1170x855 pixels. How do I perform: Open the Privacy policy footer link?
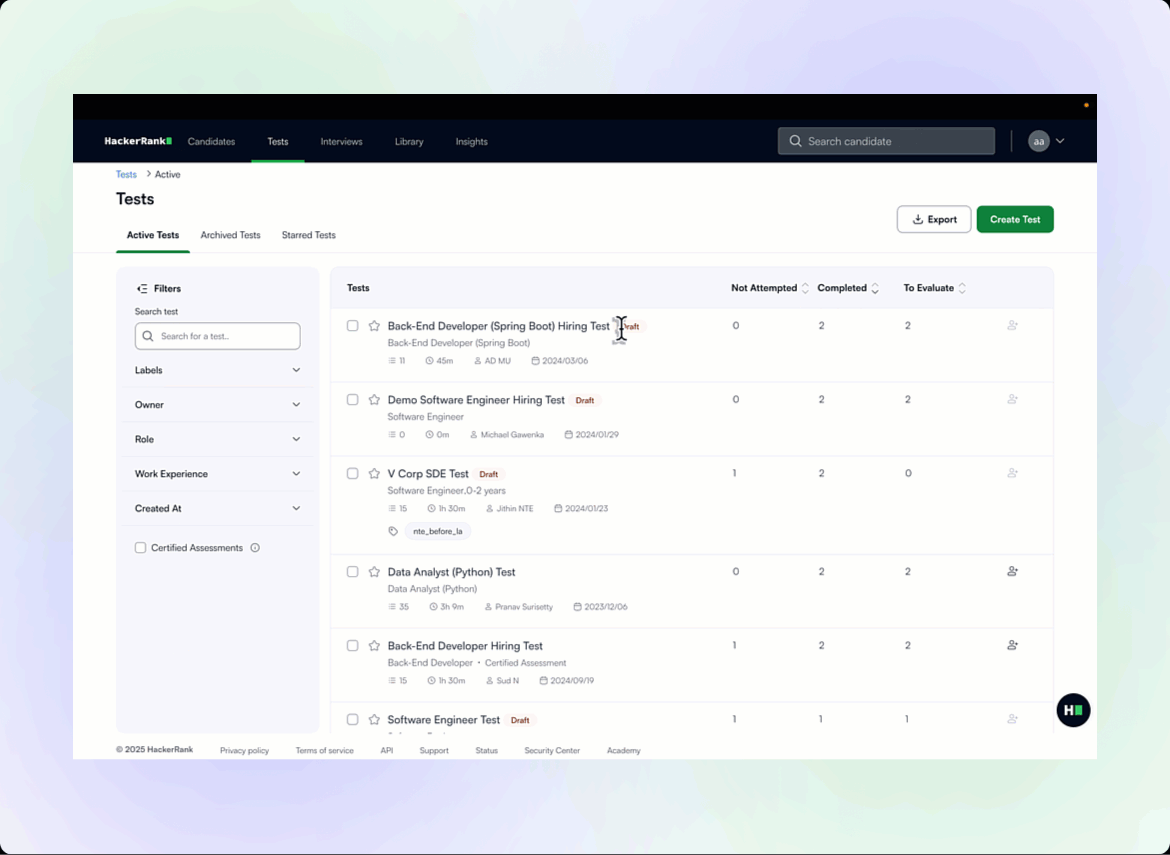point(244,751)
